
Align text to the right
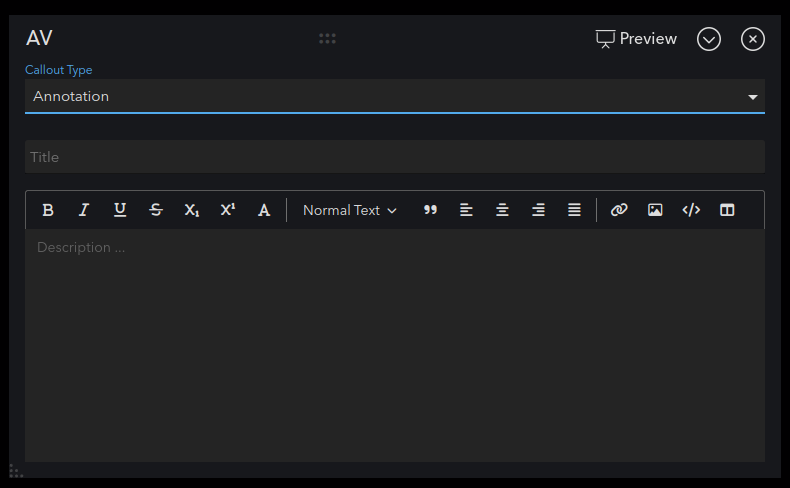point(538,210)
